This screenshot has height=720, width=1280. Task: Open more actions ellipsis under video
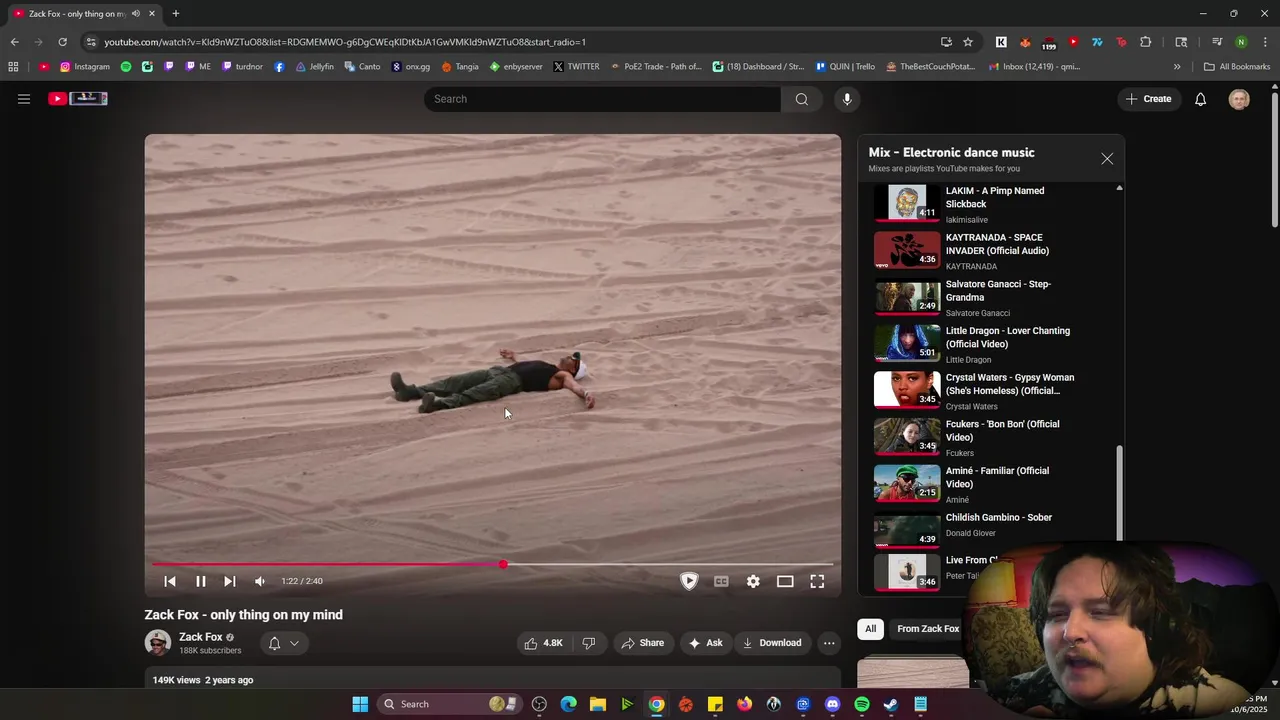(829, 643)
